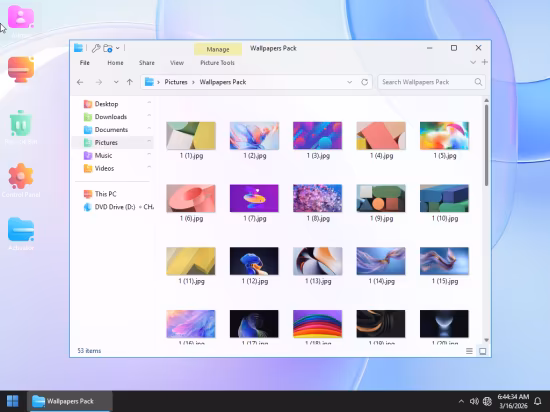The image size is (550, 412).
Task: Click the file name 1 (4).jpg
Action: click(382, 156)
